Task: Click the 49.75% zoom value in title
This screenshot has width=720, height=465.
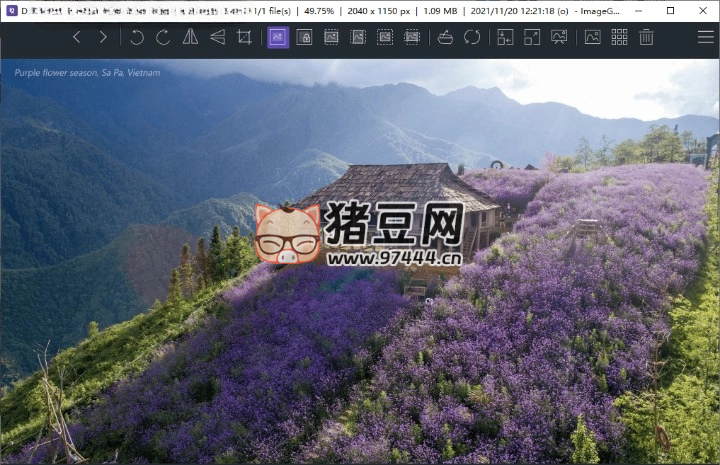Action: (x=319, y=11)
